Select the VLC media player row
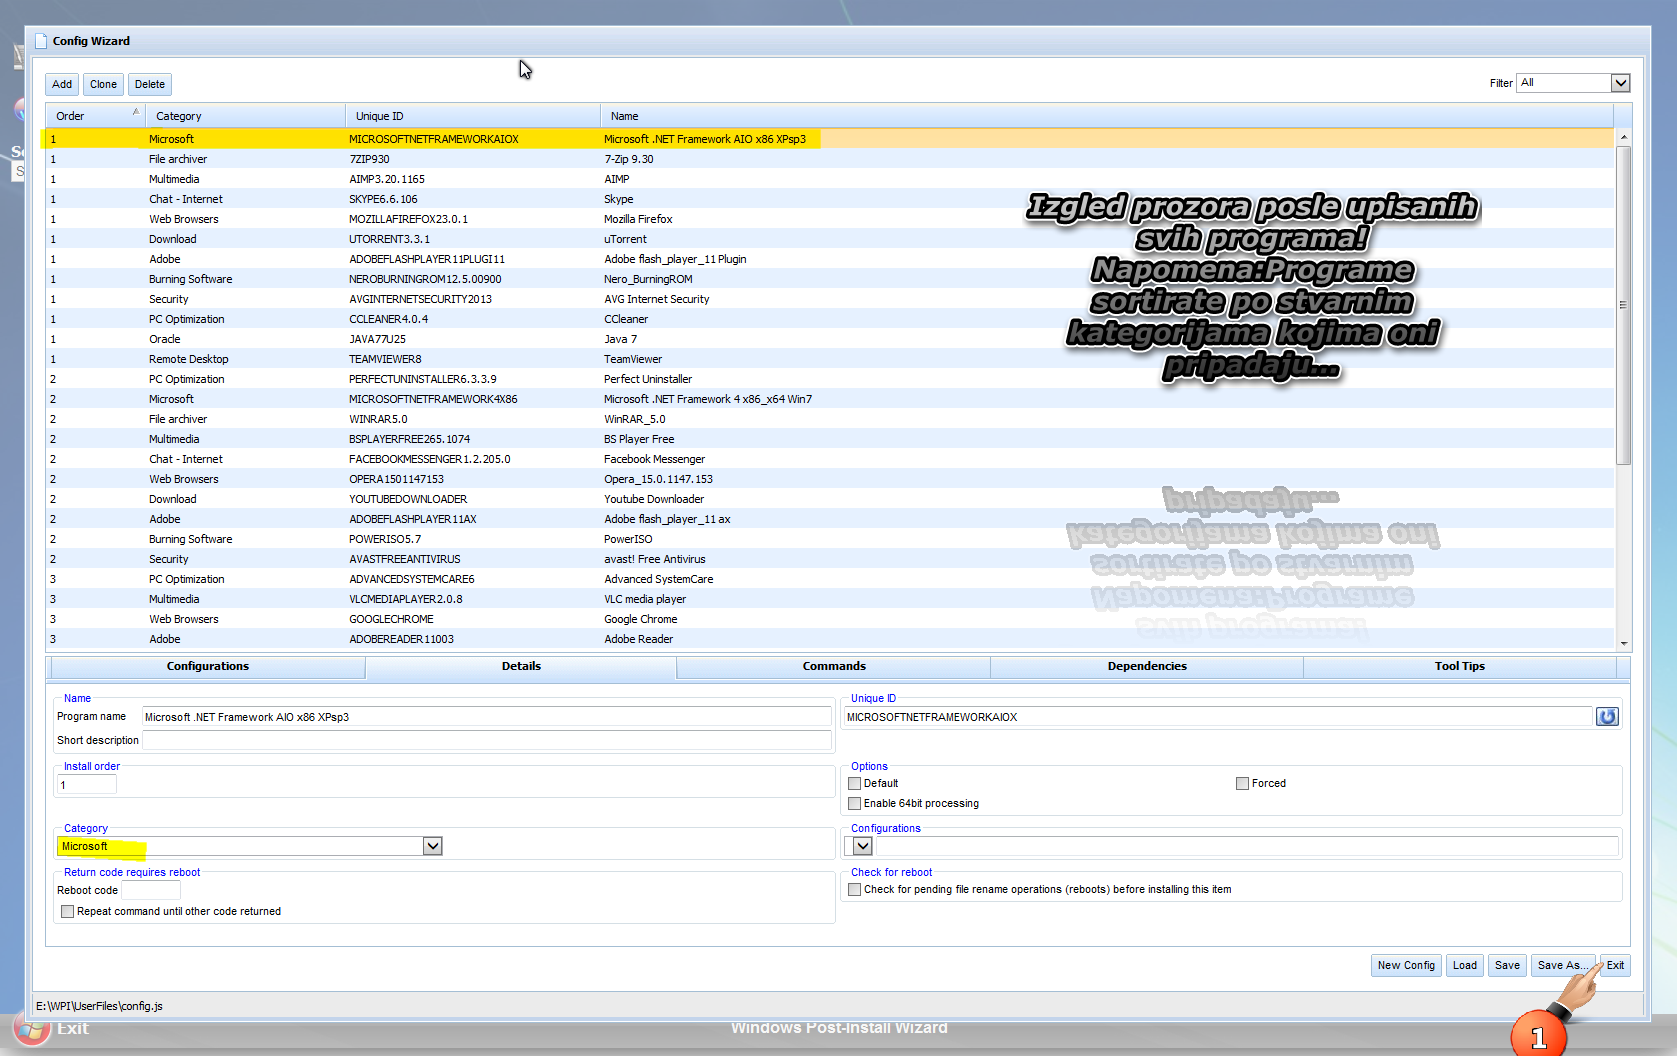 (x=830, y=599)
